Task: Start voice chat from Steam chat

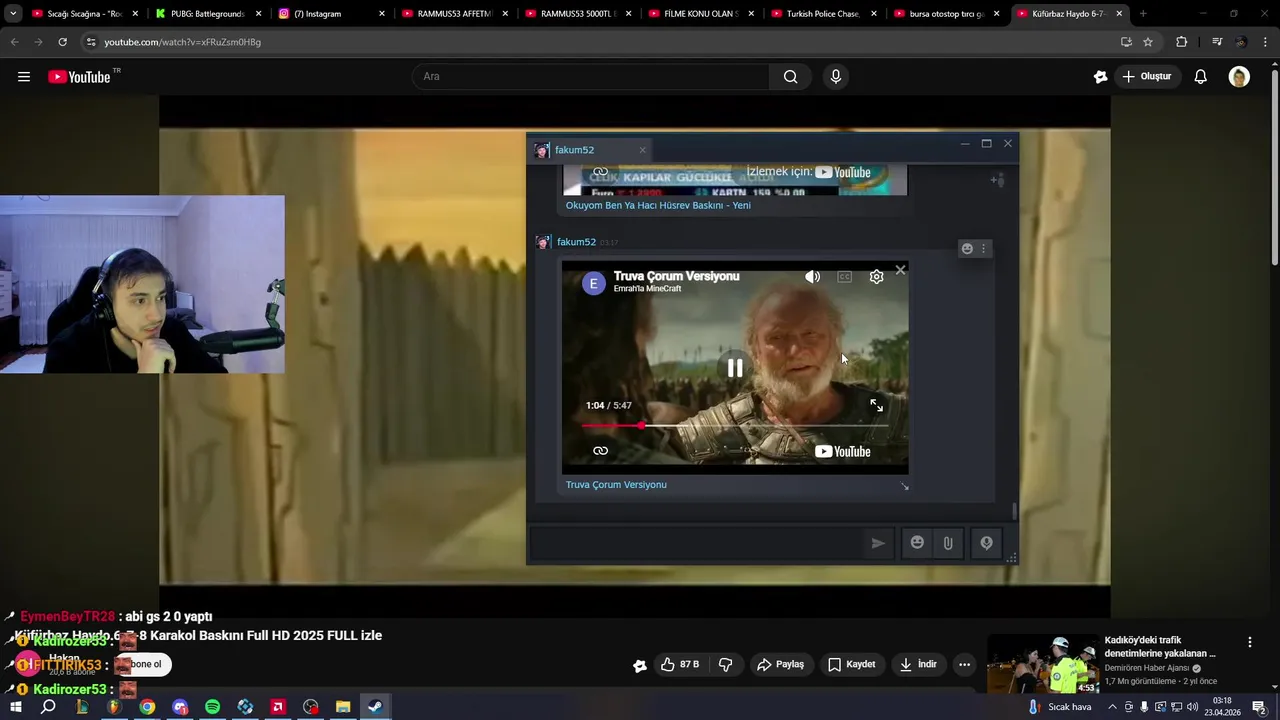Action: click(986, 543)
